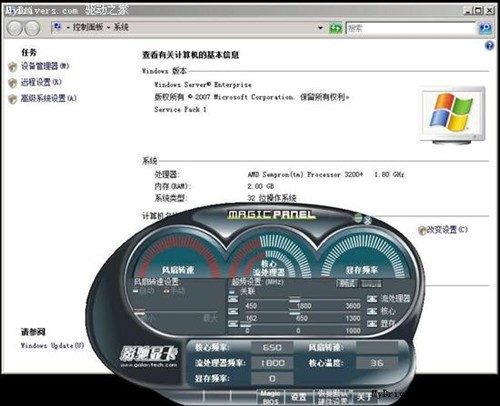This screenshot has height=406, width=500.
Task: Click the 2.00 GB memory value
Action: (x=261, y=186)
